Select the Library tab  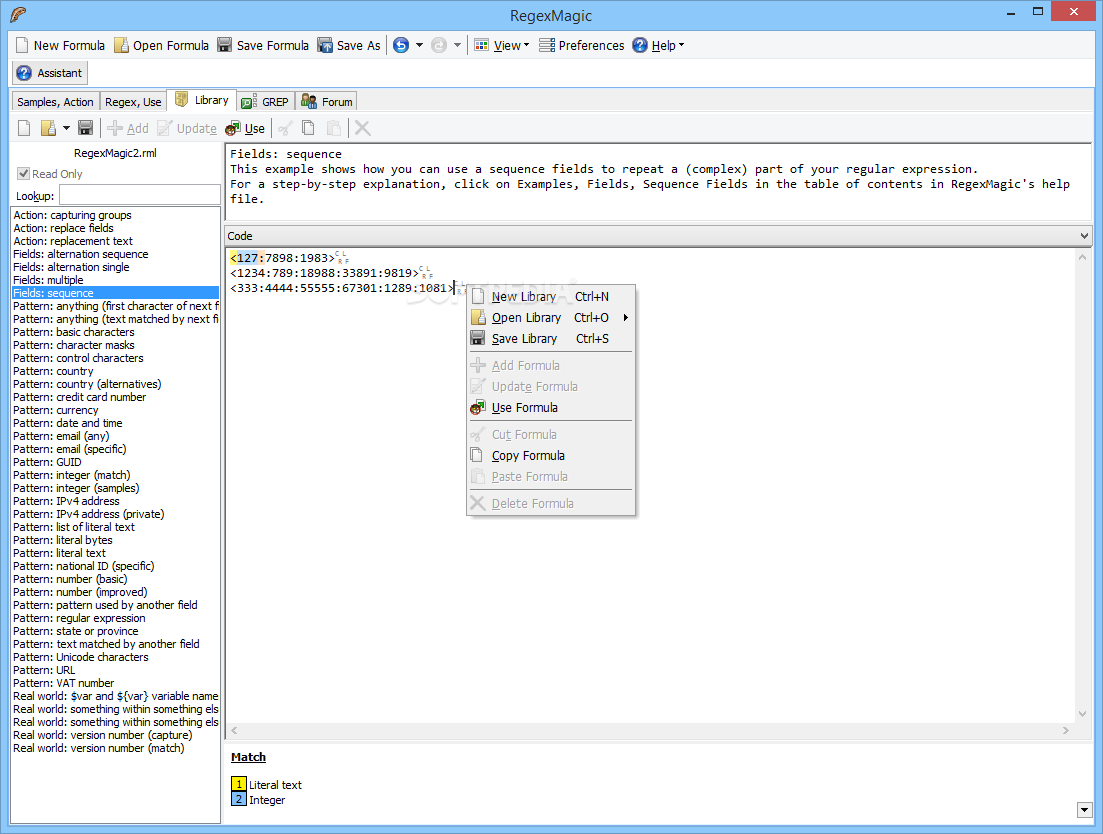click(202, 101)
